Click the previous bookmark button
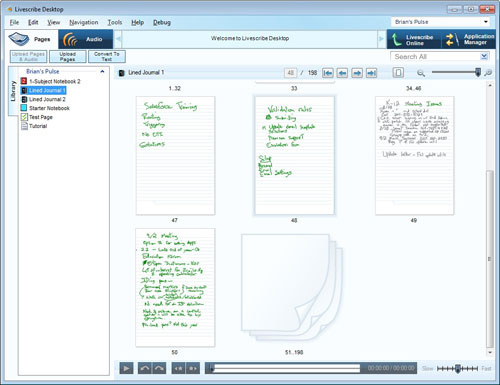Screen dimensions: 500x385 (179, 368)
